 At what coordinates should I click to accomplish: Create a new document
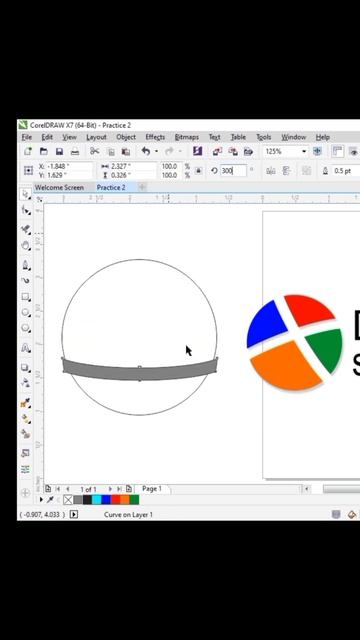pyautogui.click(x=27, y=151)
